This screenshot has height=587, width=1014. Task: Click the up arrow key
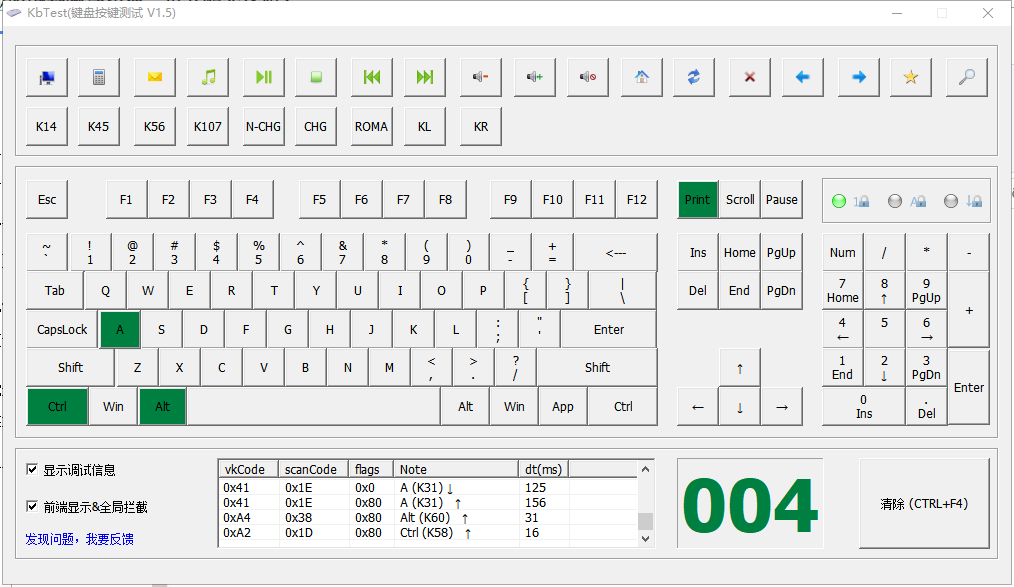740,368
